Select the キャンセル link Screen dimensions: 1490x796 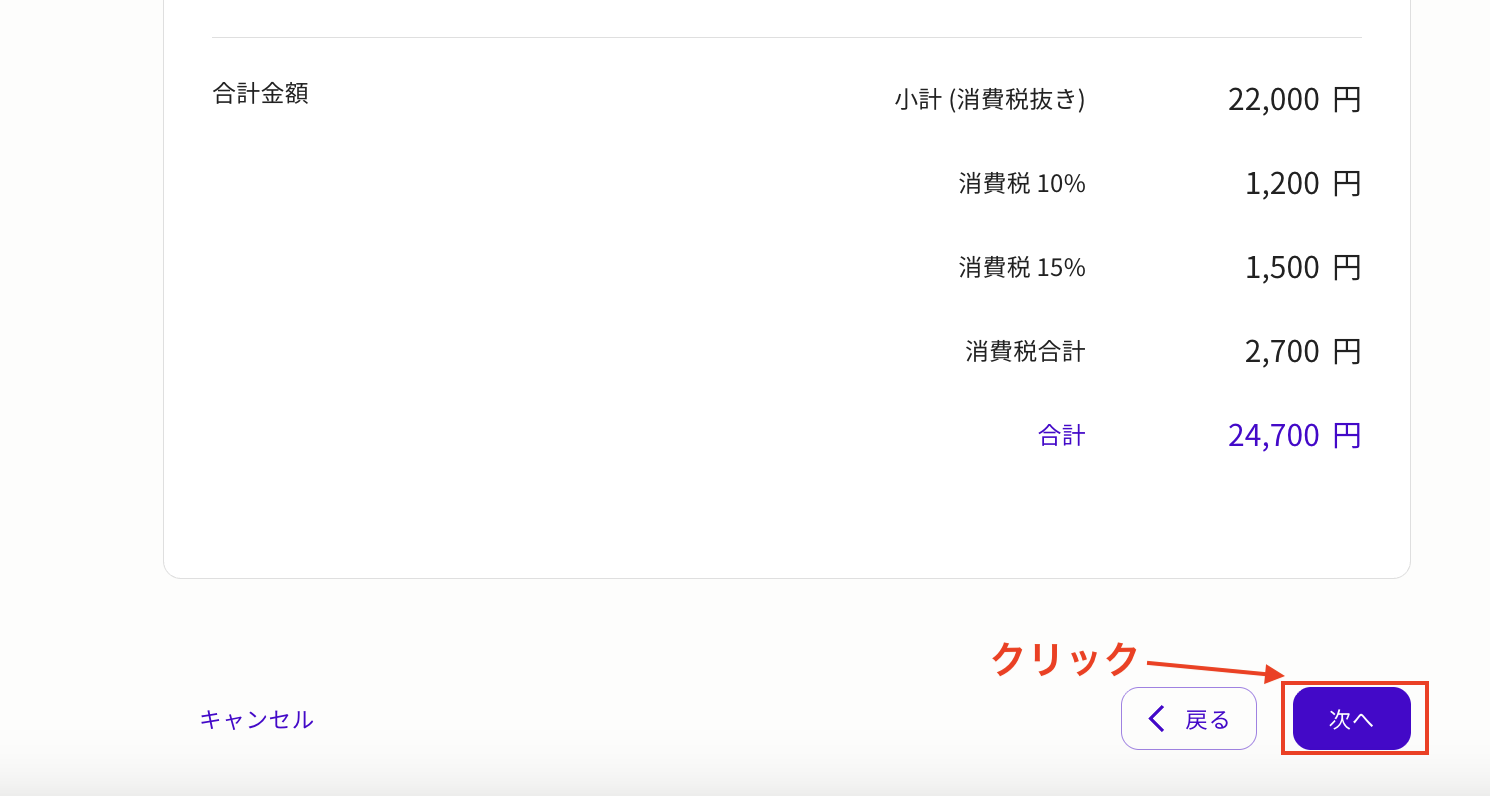tap(257, 719)
